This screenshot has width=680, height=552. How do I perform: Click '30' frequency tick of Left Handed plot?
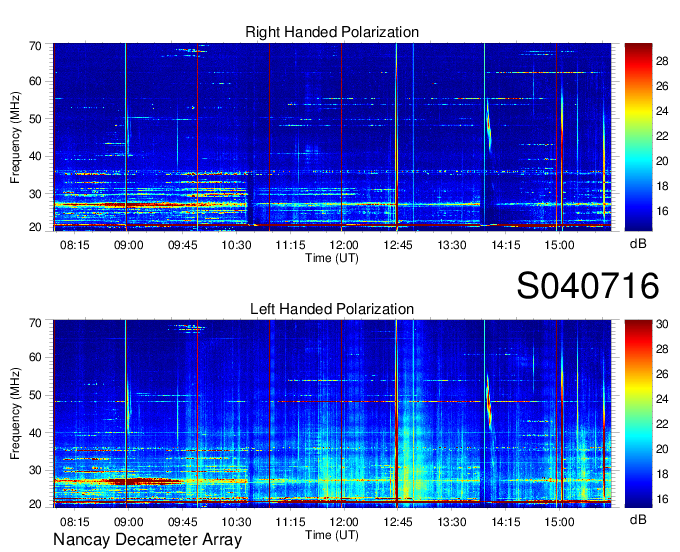click(x=35, y=470)
